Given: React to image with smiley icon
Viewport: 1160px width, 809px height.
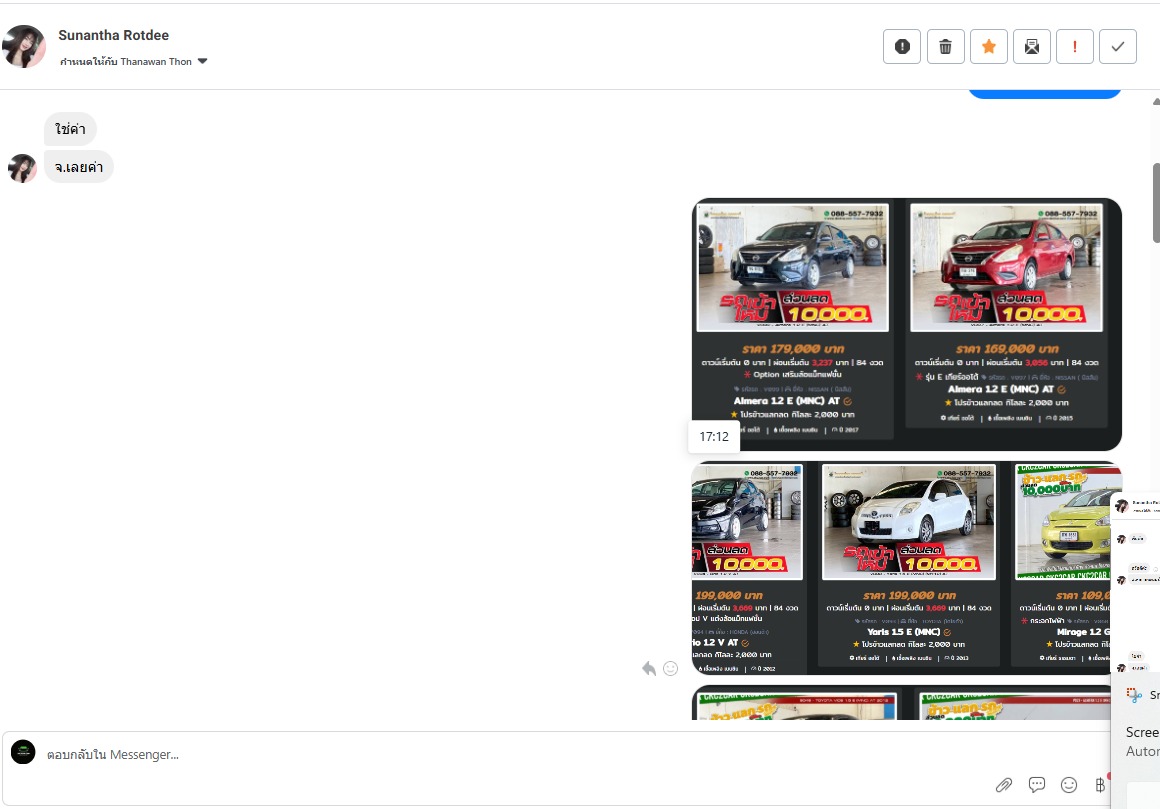Looking at the screenshot, I should 670,668.
